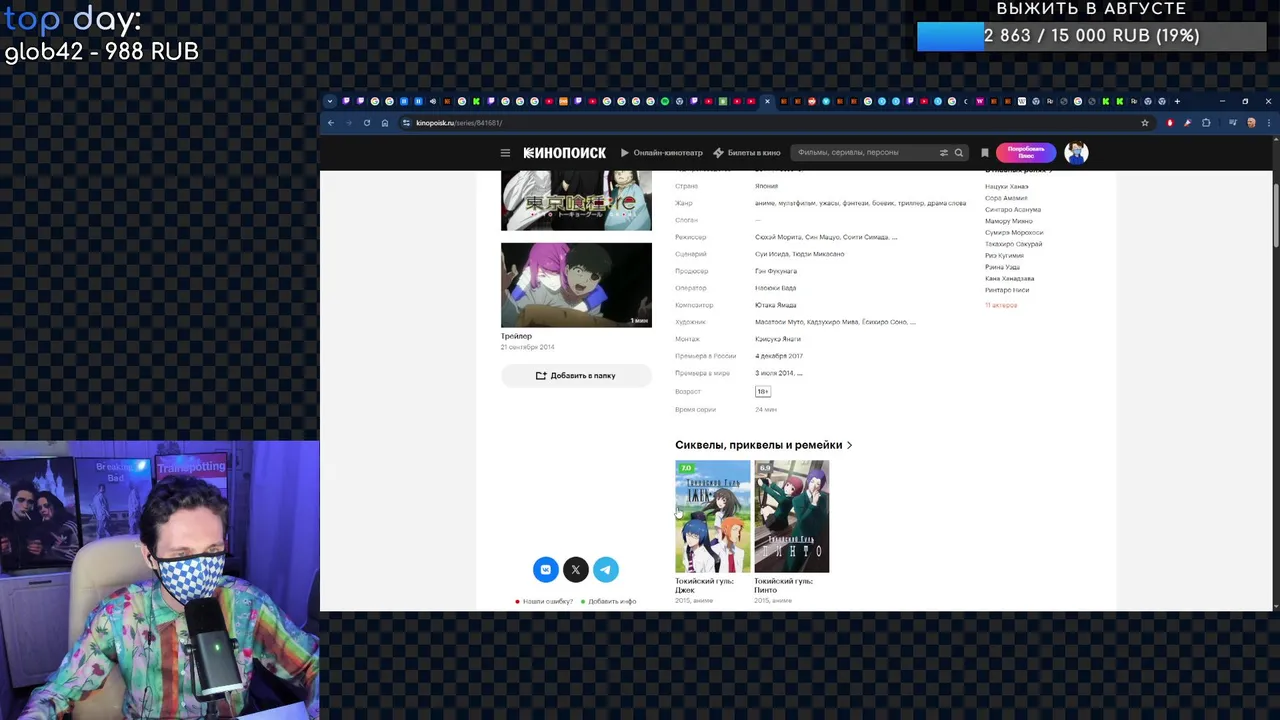The image size is (1280, 720).
Task: Share via Telegram icon
Action: pos(605,570)
